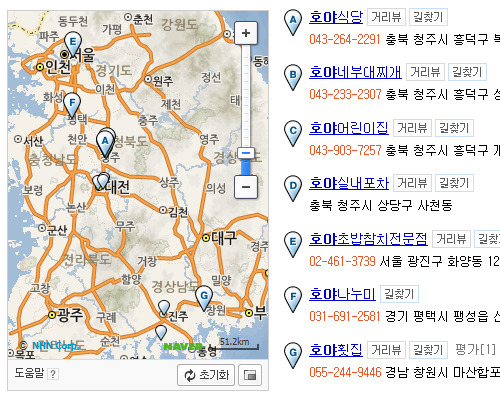Click map marker A near 청주
The height and width of the screenshot is (395, 500).
click(x=105, y=143)
